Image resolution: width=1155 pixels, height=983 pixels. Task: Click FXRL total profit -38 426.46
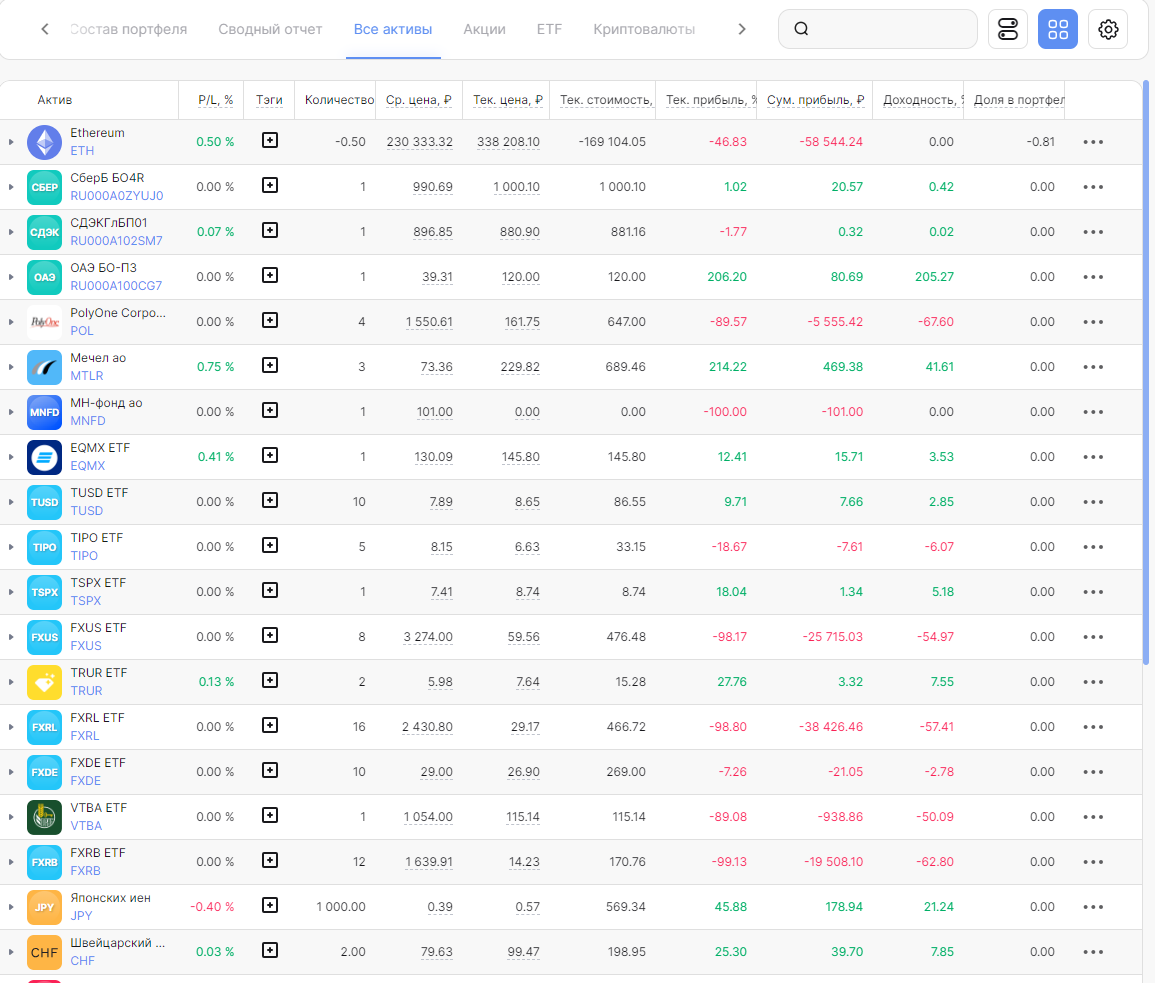(x=831, y=727)
